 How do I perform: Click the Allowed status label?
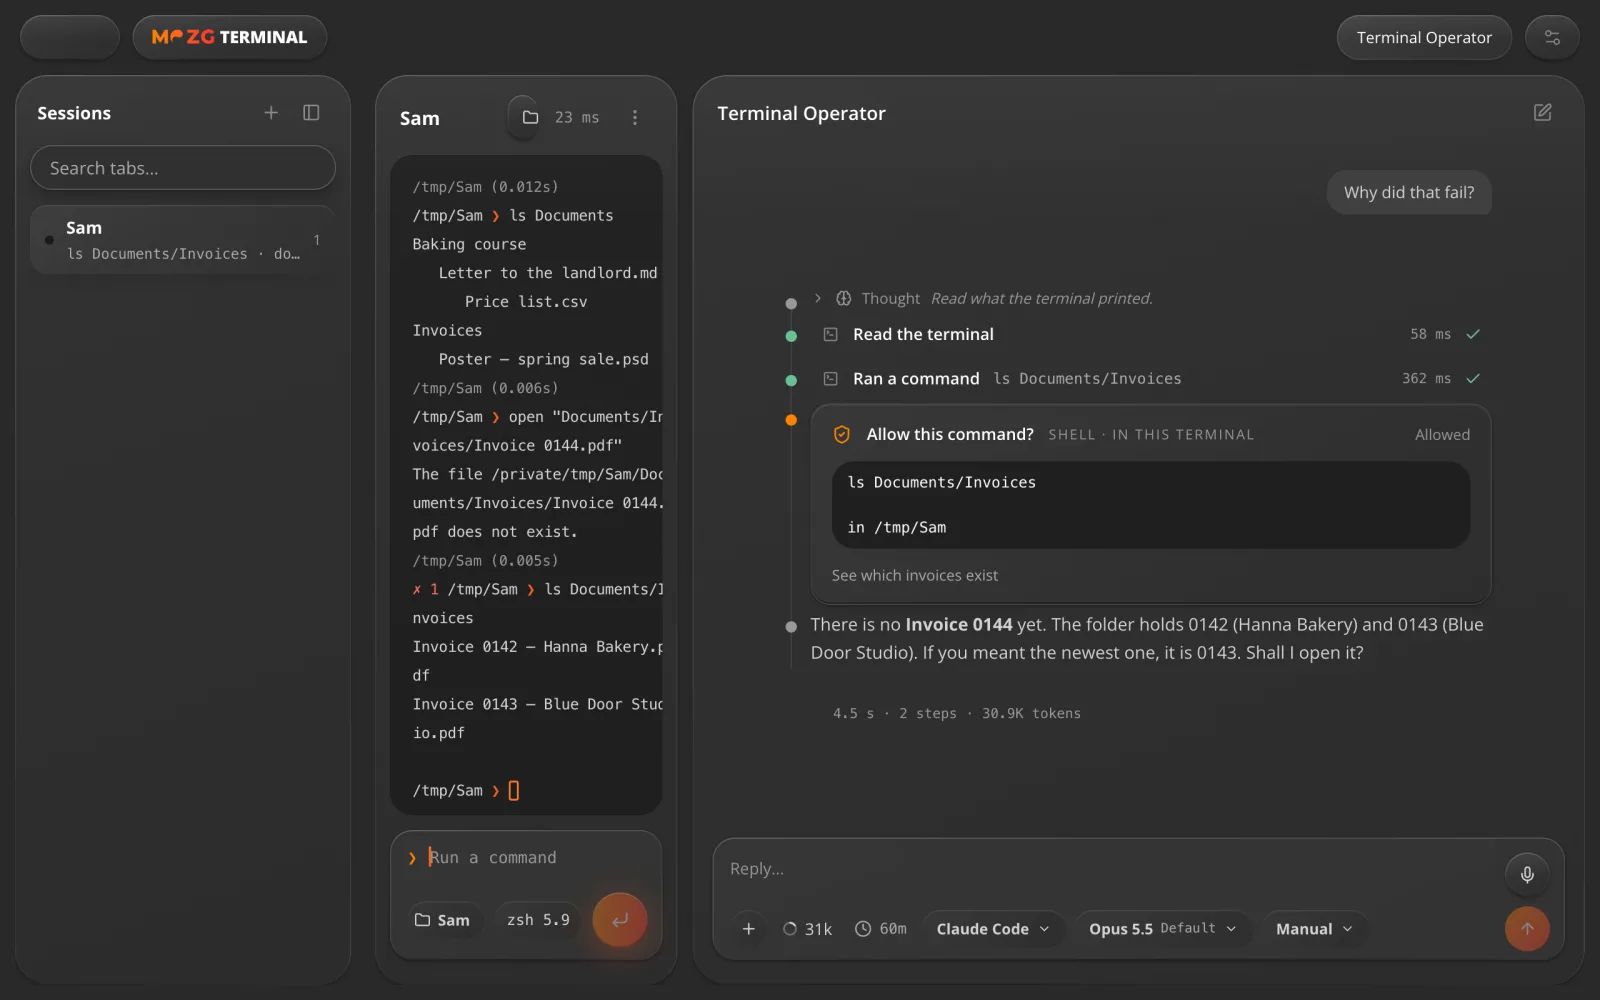pyautogui.click(x=1442, y=434)
